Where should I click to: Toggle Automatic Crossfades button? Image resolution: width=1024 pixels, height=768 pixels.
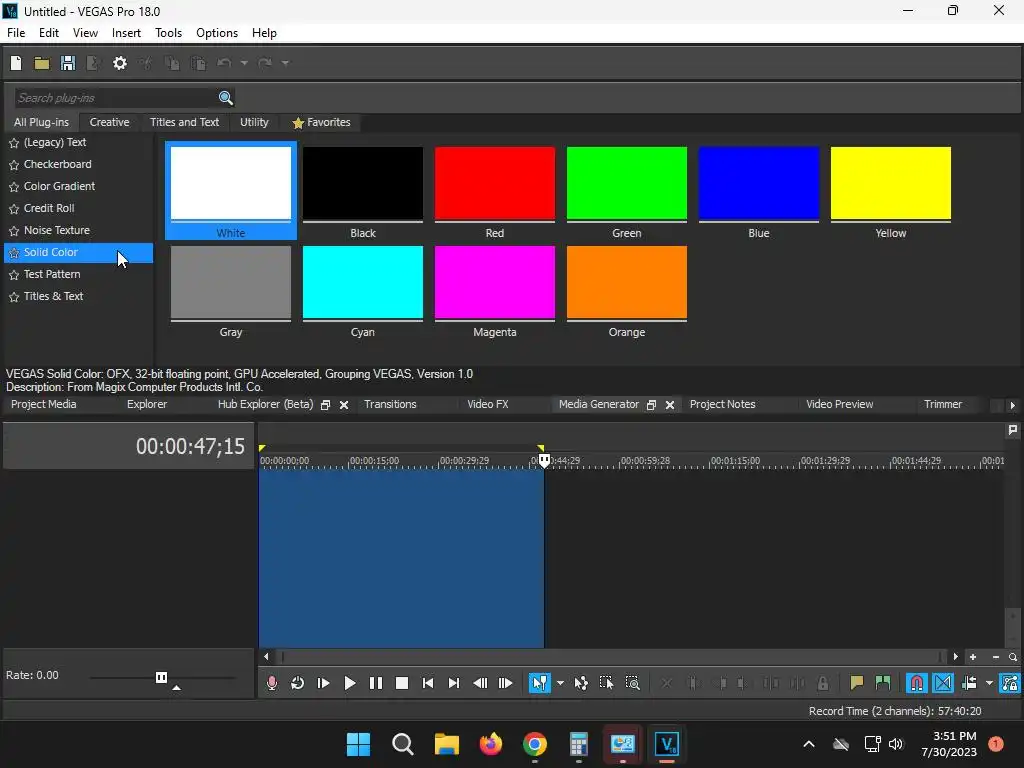click(x=943, y=683)
